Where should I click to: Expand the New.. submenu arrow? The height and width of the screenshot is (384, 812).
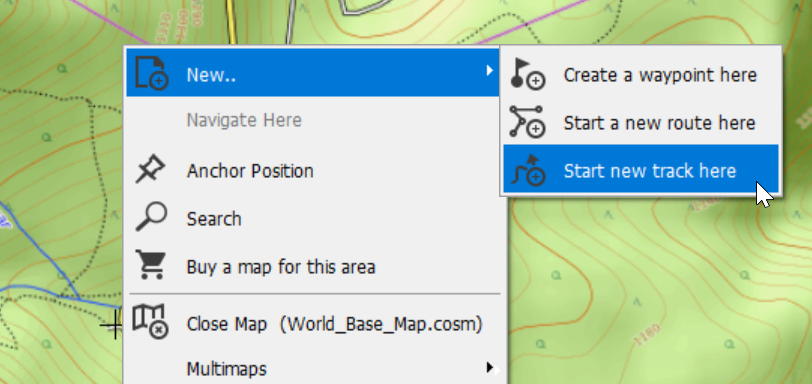click(x=489, y=70)
